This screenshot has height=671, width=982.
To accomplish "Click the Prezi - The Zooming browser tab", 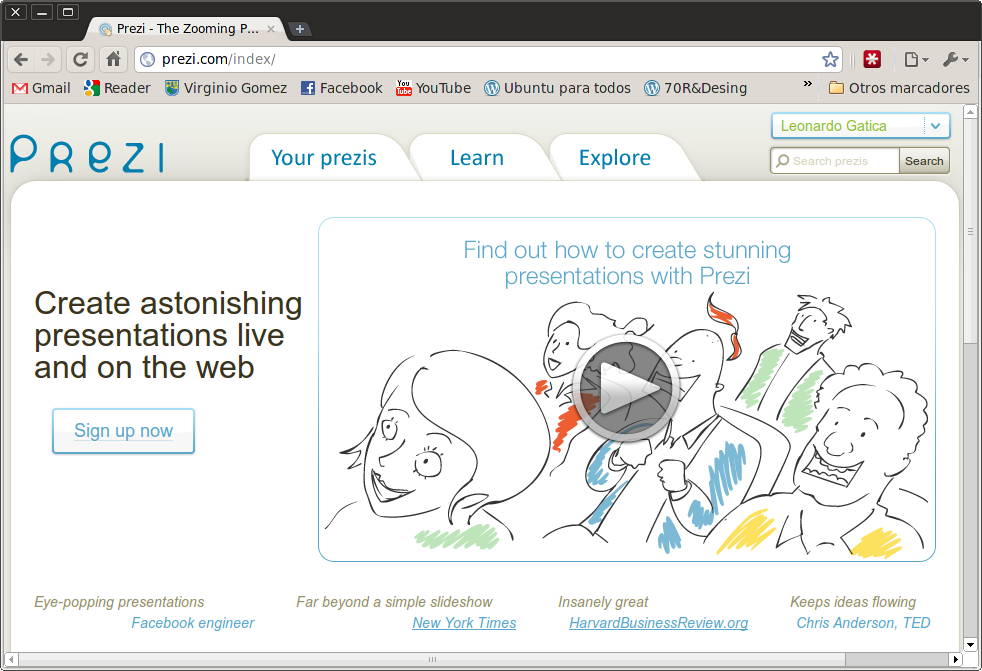I will 188,29.
